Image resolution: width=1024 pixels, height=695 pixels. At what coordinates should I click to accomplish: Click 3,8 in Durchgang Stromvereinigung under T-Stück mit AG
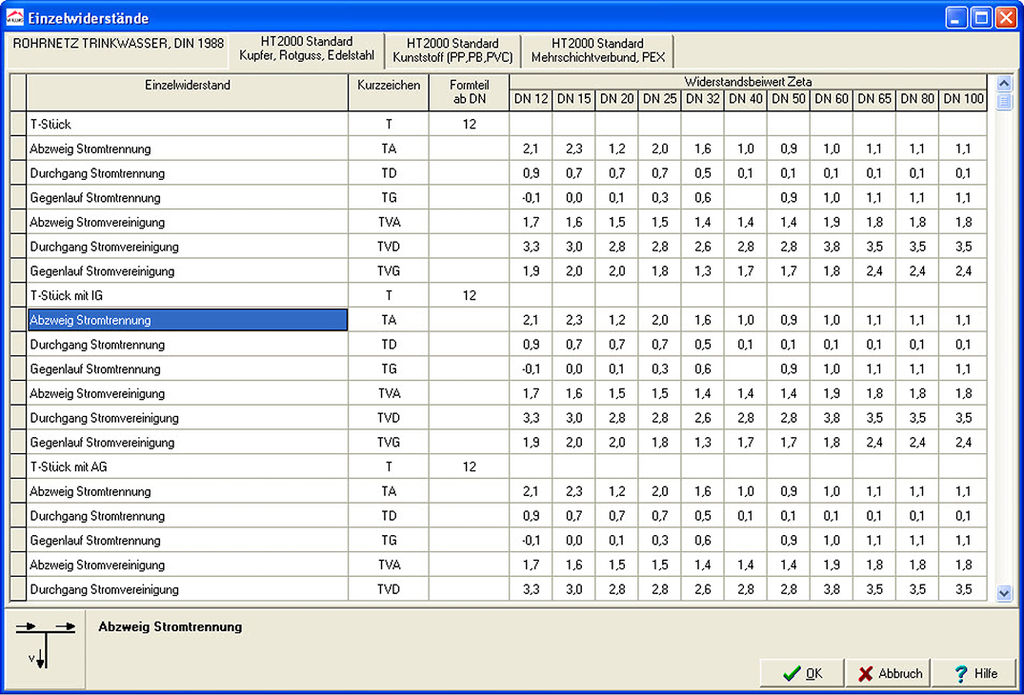coord(831,589)
